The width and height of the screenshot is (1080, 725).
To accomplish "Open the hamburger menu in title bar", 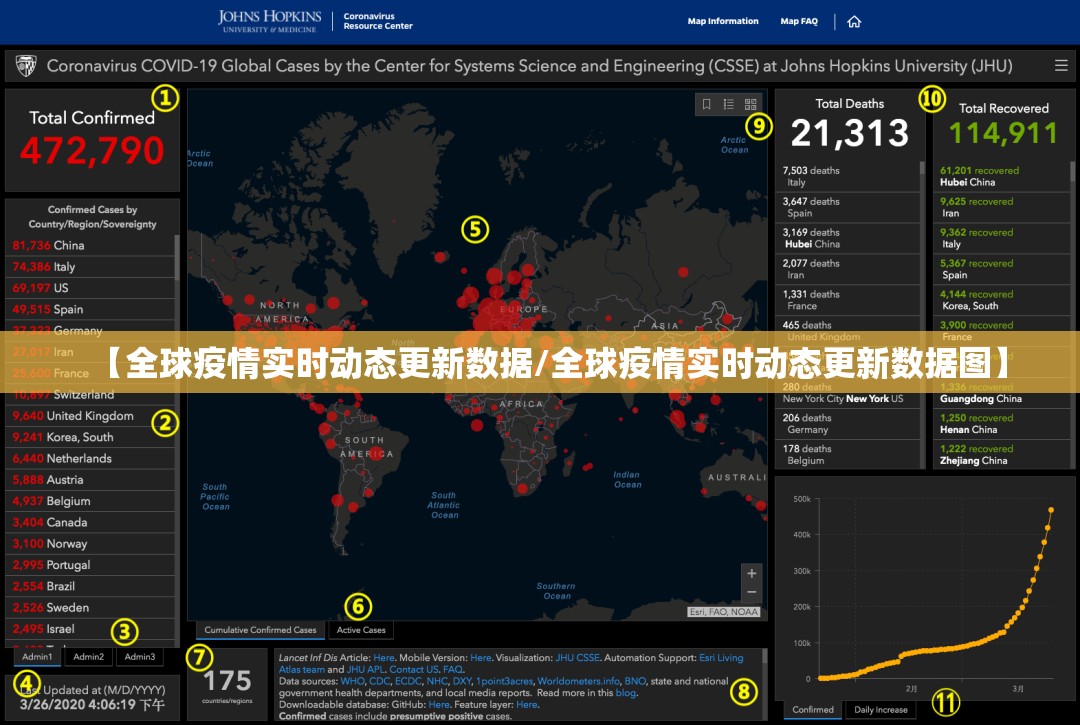I will (x=1061, y=66).
